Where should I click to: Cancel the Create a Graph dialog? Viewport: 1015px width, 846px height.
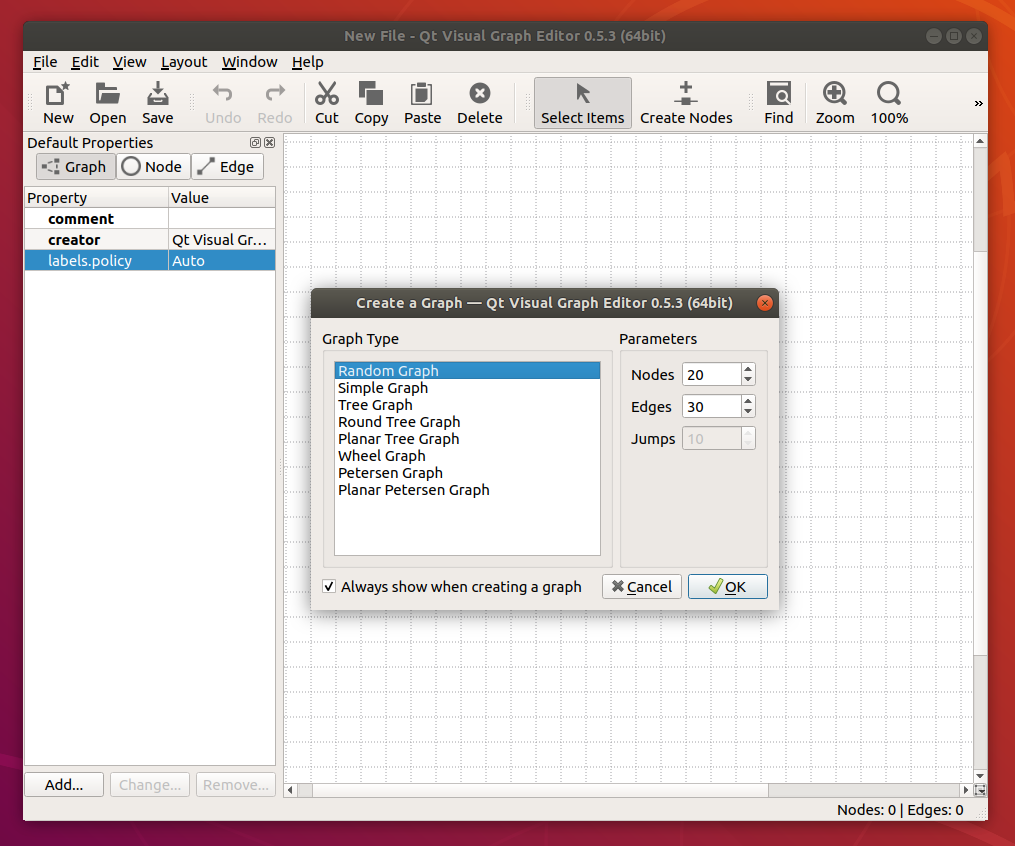click(x=641, y=586)
